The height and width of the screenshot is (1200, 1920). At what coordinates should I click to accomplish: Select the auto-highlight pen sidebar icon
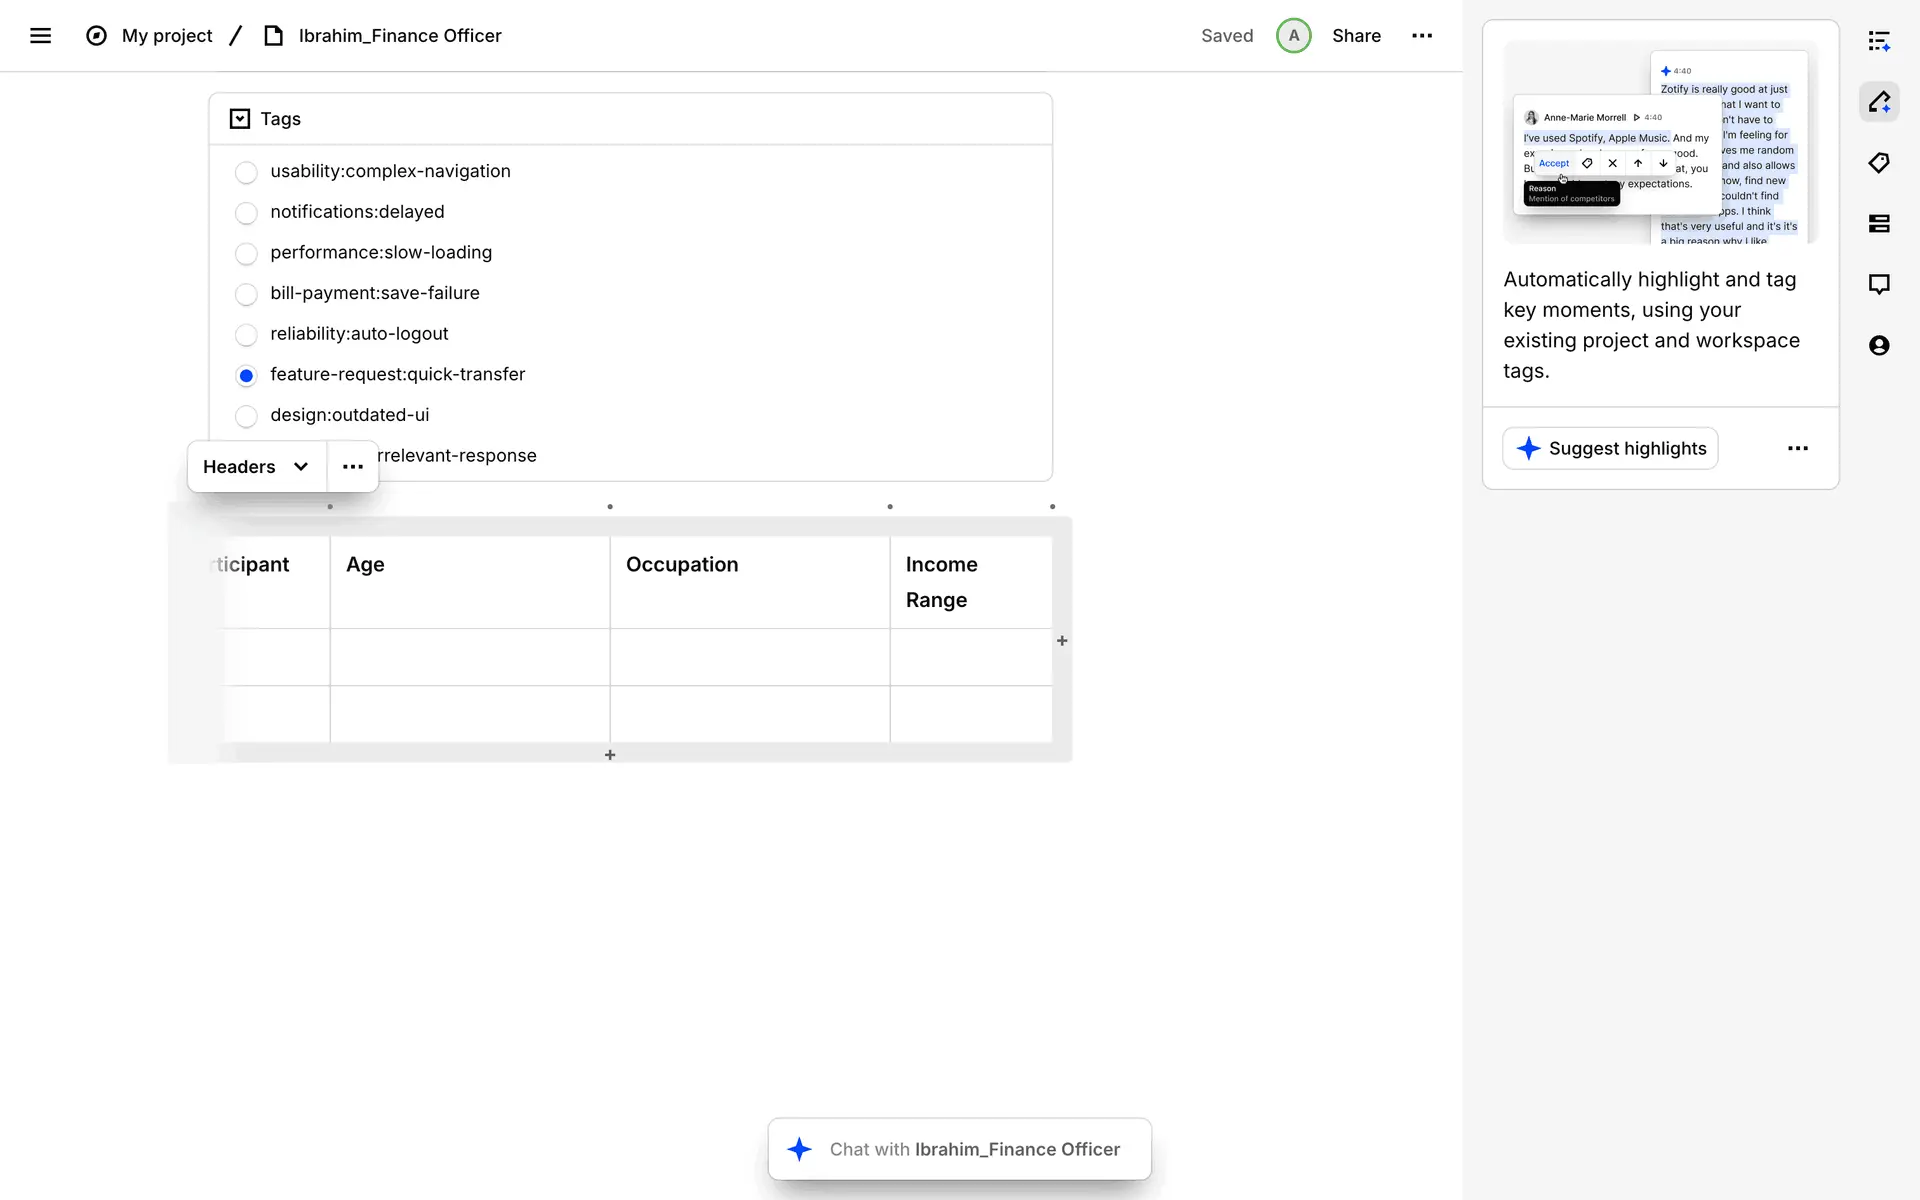click(x=1879, y=102)
